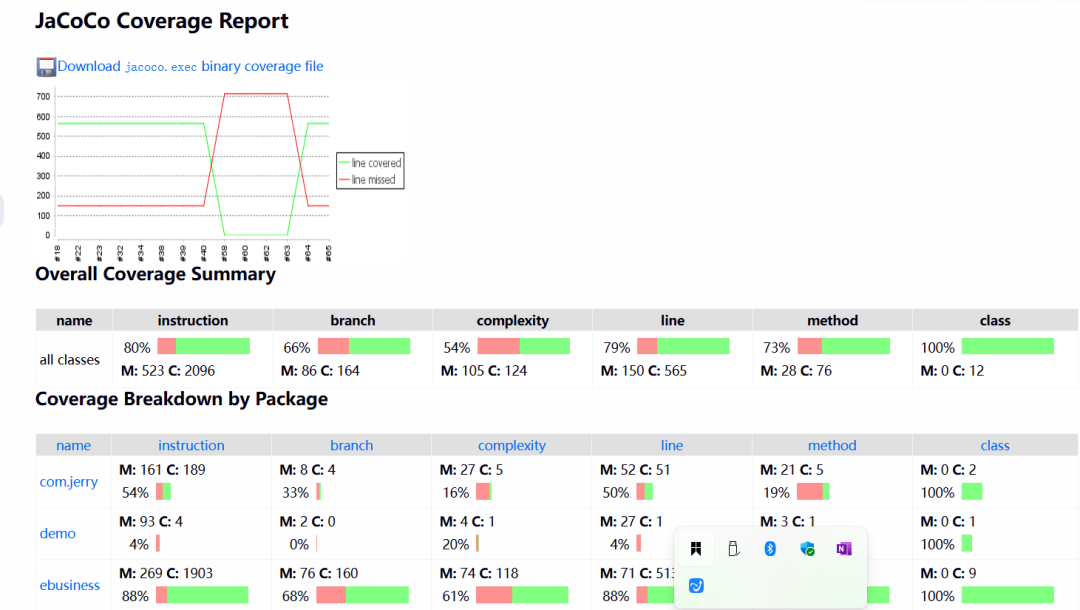Click the 'M: 150 C: 565' line value

(x=644, y=370)
